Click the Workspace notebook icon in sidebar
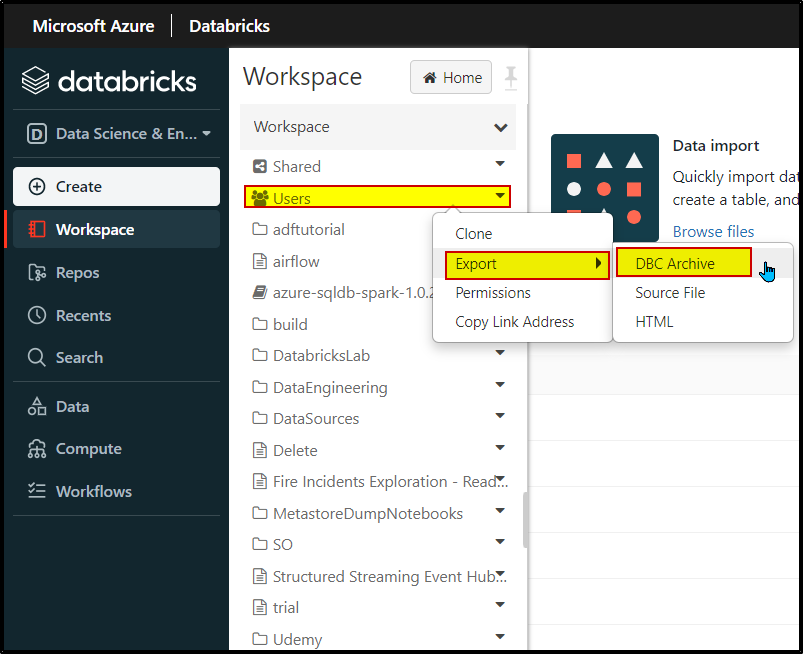 37,229
